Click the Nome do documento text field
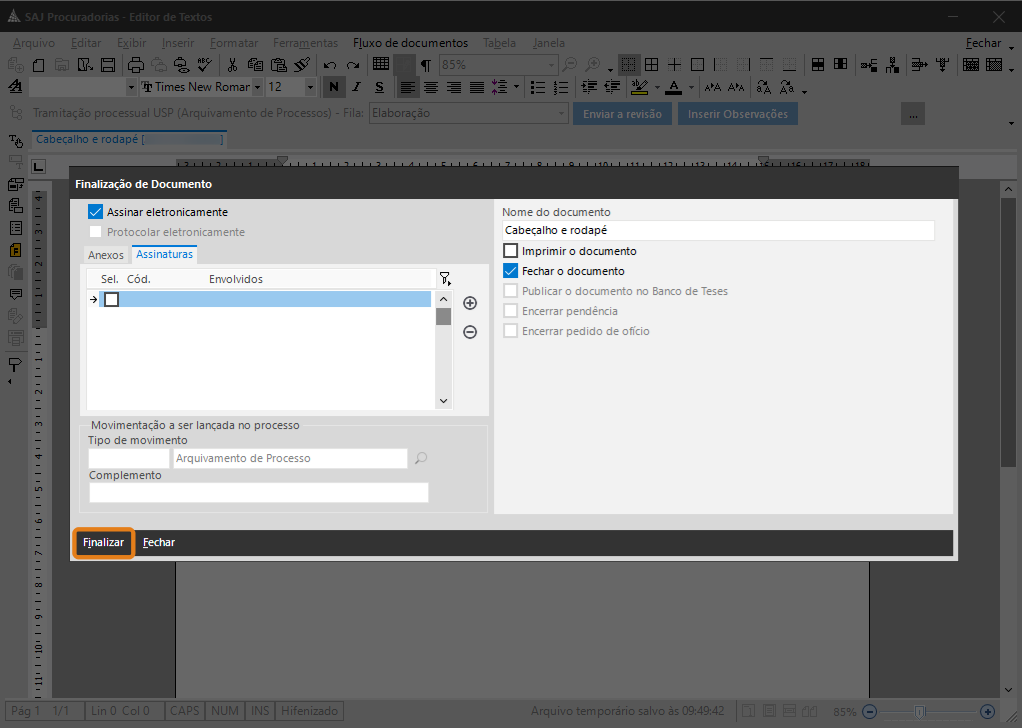This screenshot has width=1022, height=728. click(x=718, y=231)
